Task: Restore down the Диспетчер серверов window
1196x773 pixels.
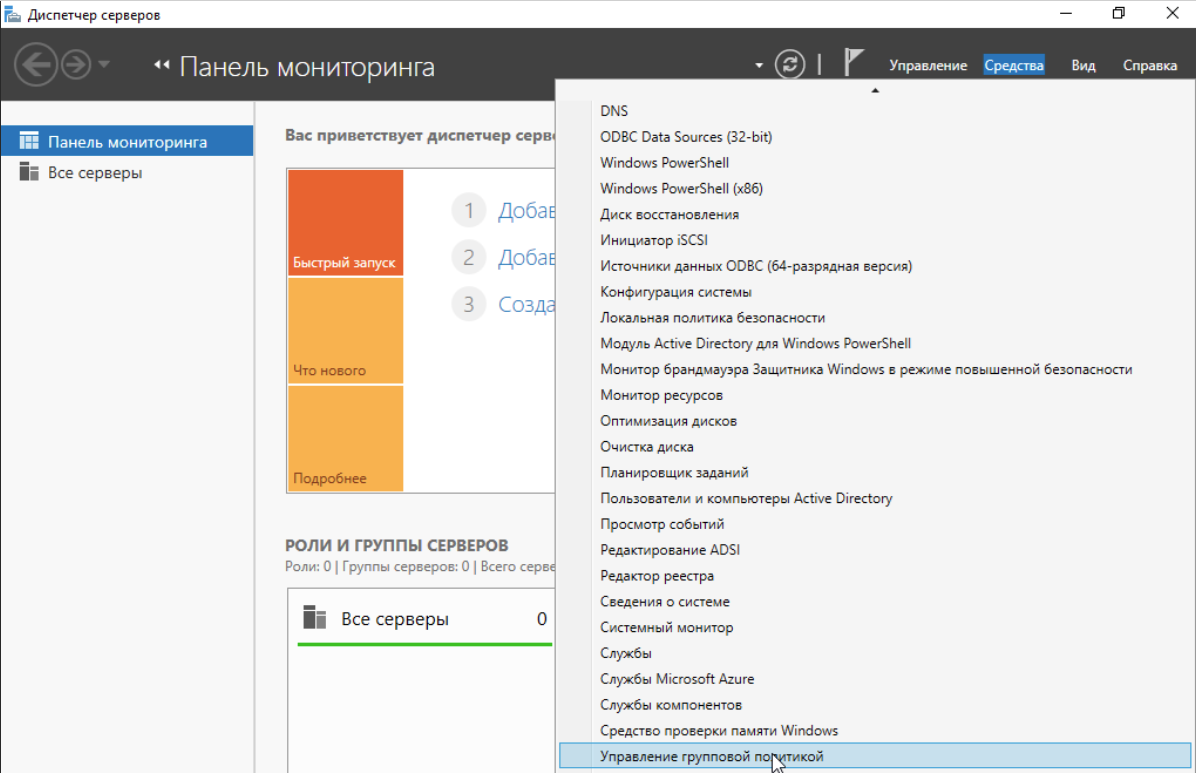Action: point(1118,14)
